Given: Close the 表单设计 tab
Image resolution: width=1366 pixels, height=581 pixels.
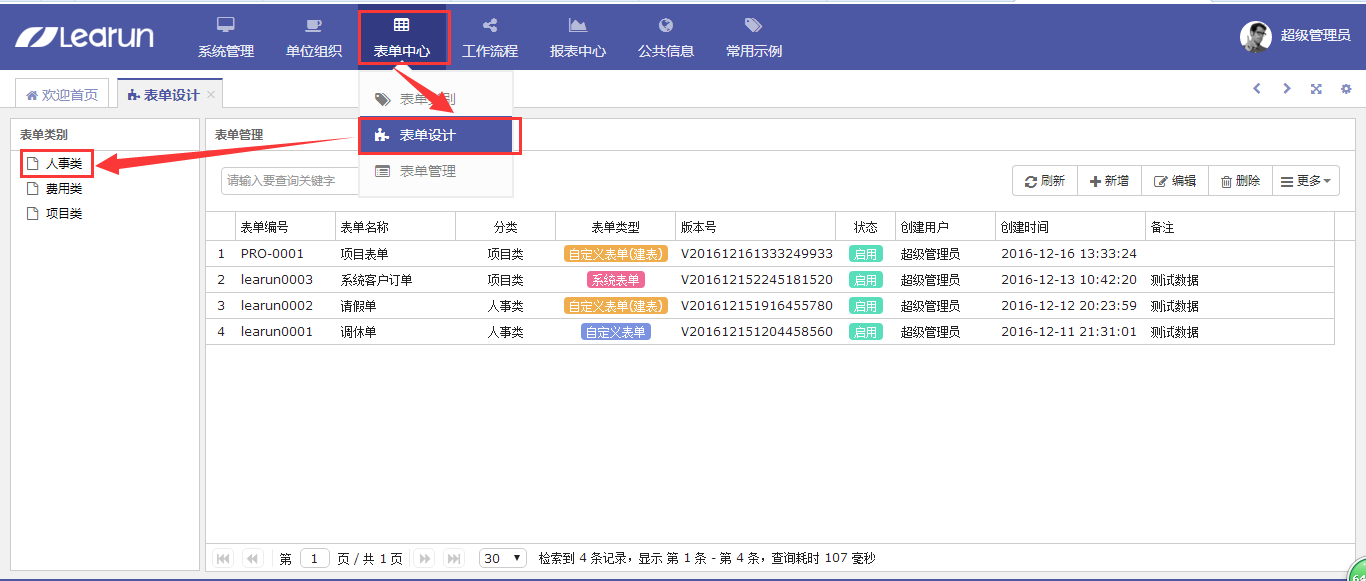Looking at the screenshot, I should [x=211, y=95].
